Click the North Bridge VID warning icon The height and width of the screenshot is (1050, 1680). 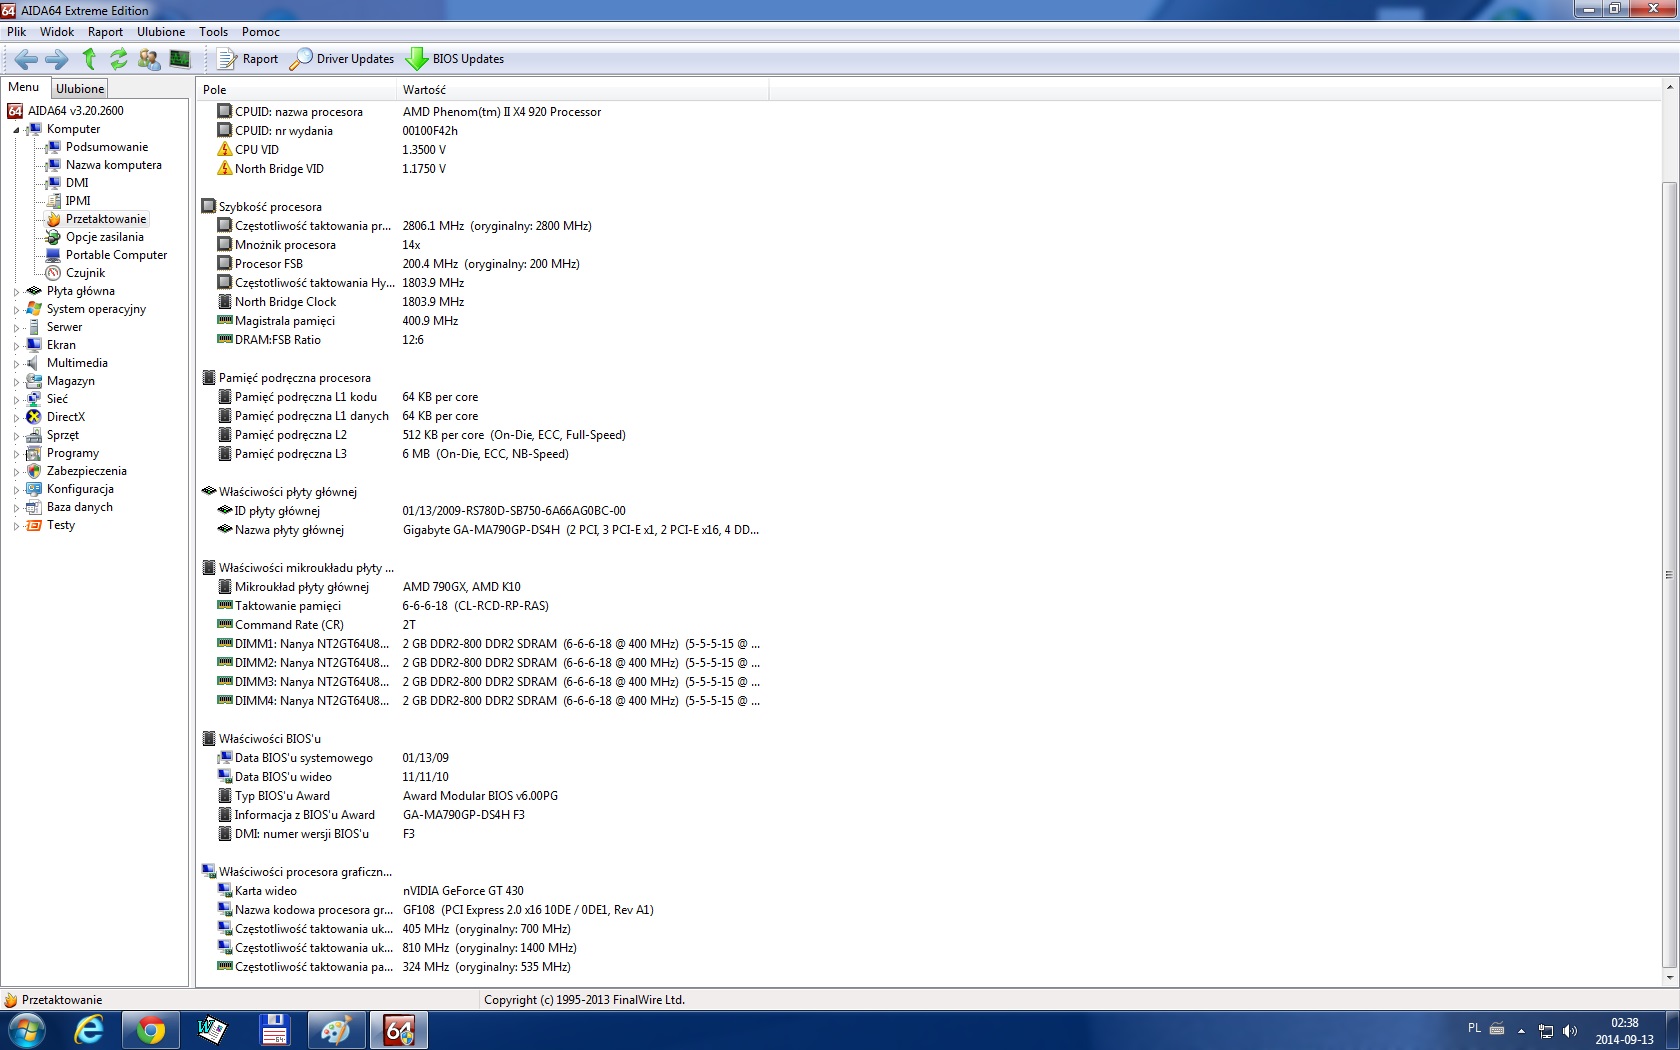(225, 169)
